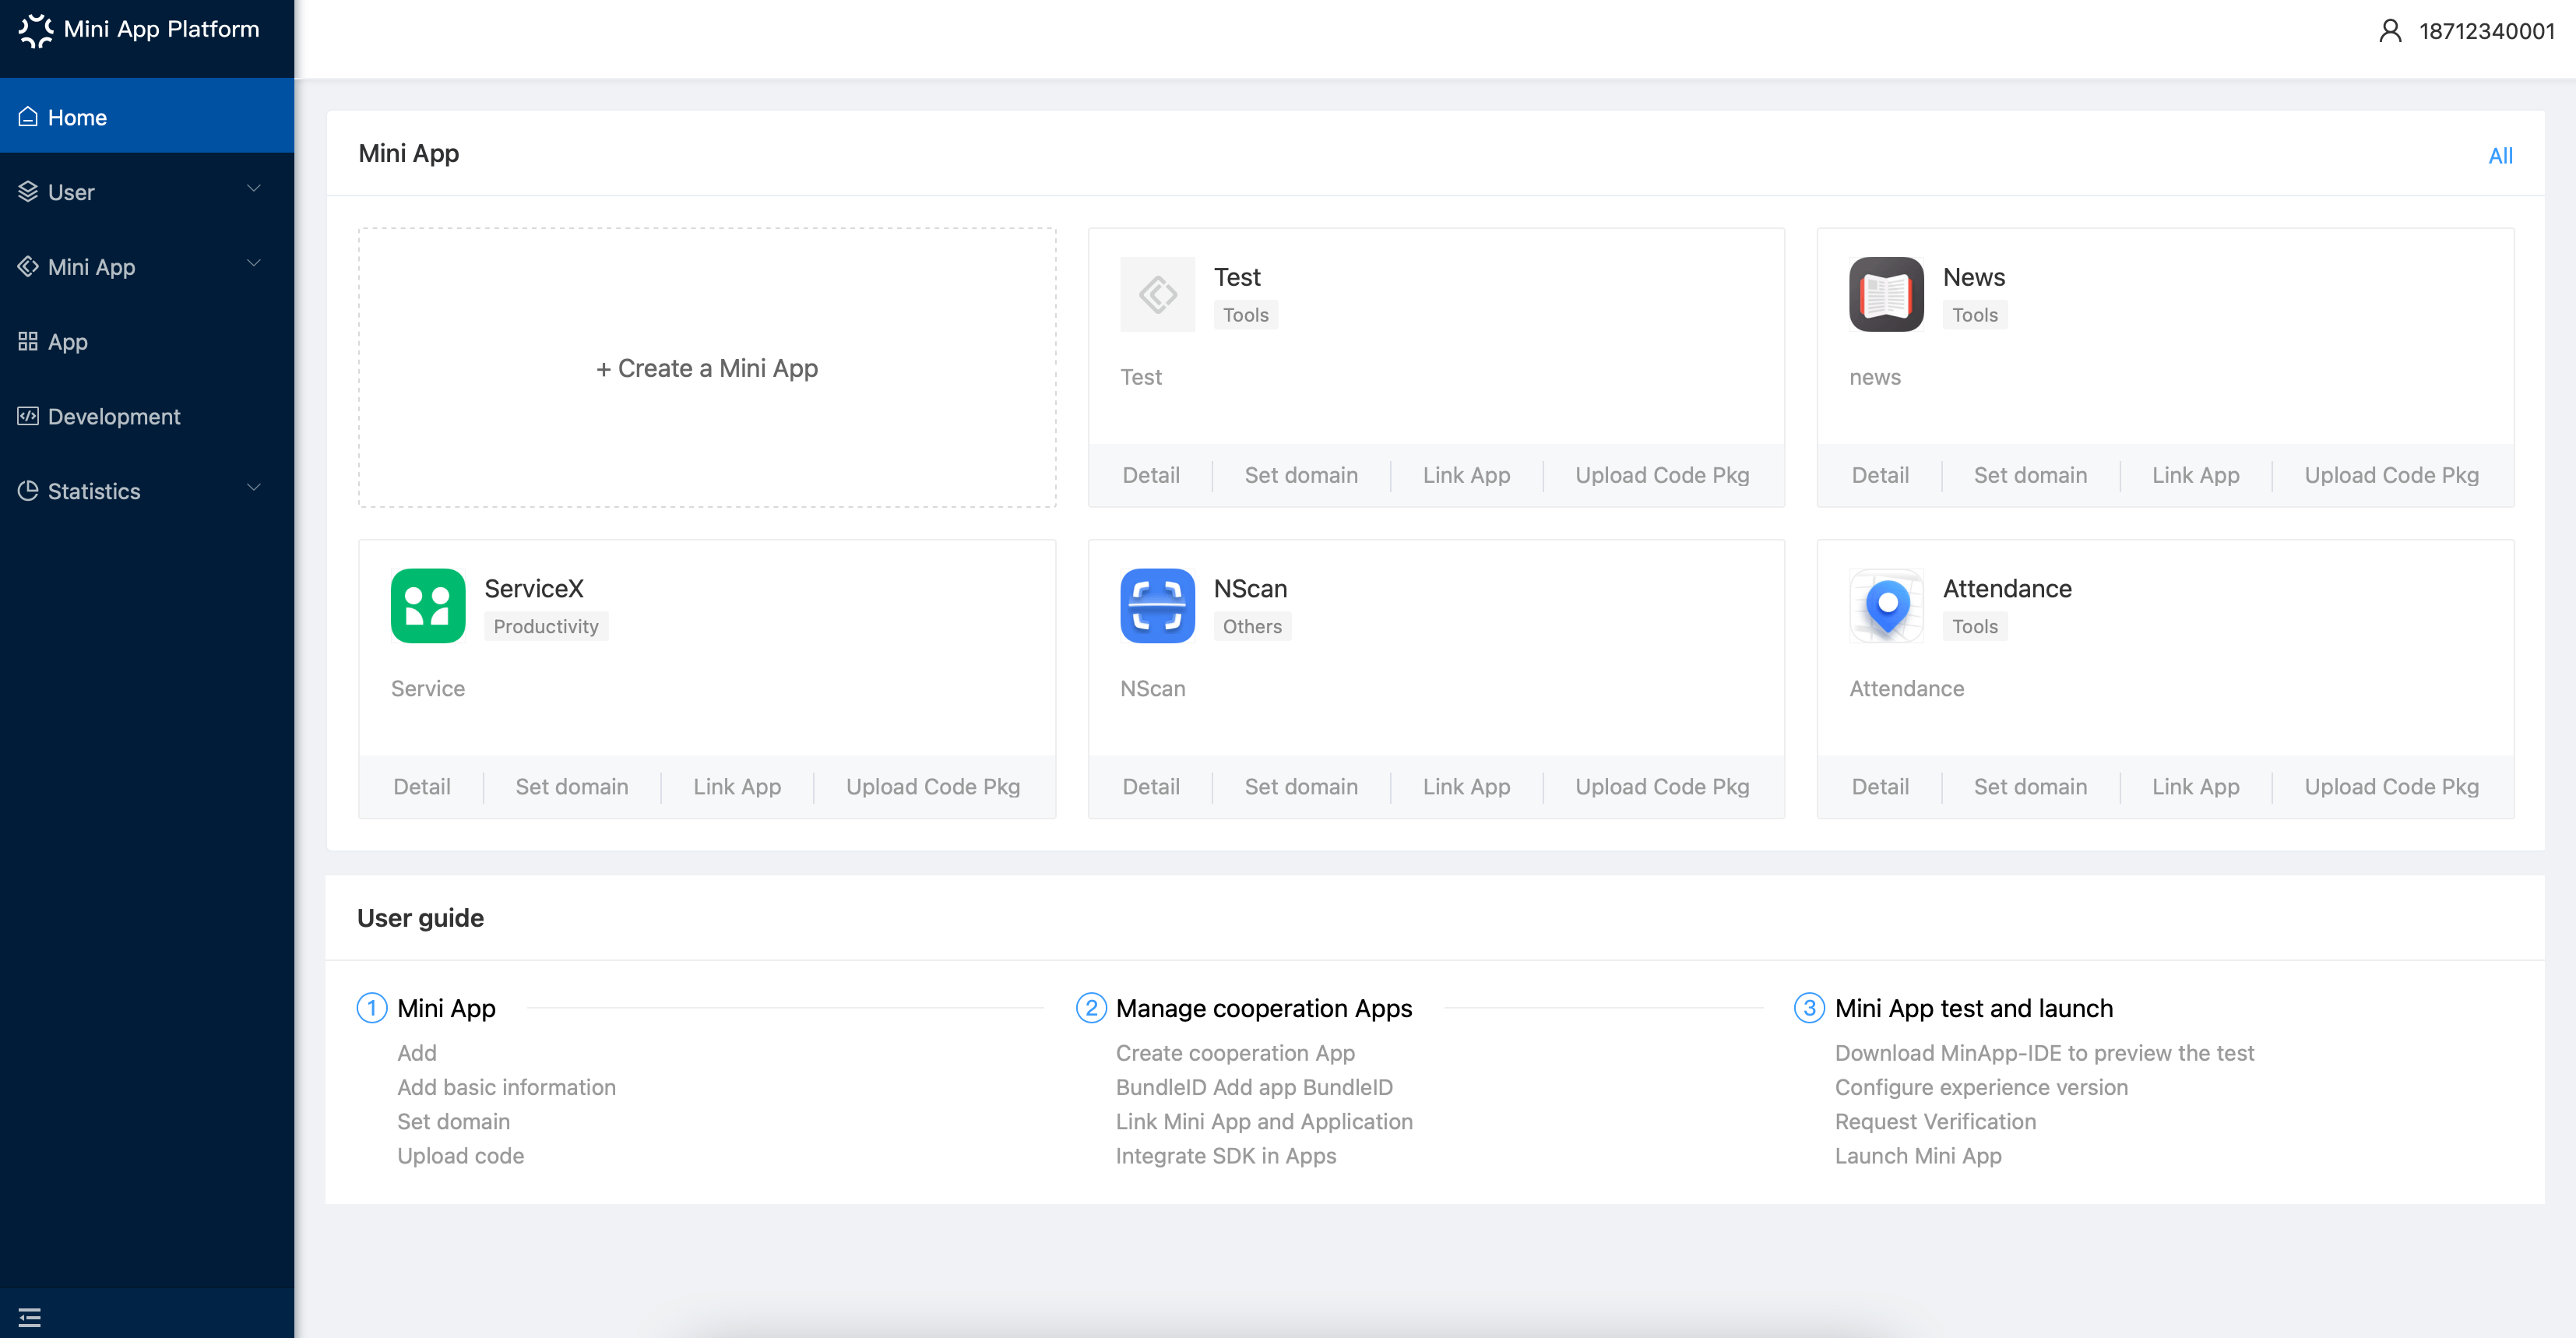Click Set domain on the Attendance card
The height and width of the screenshot is (1338, 2576).
tap(2030, 787)
